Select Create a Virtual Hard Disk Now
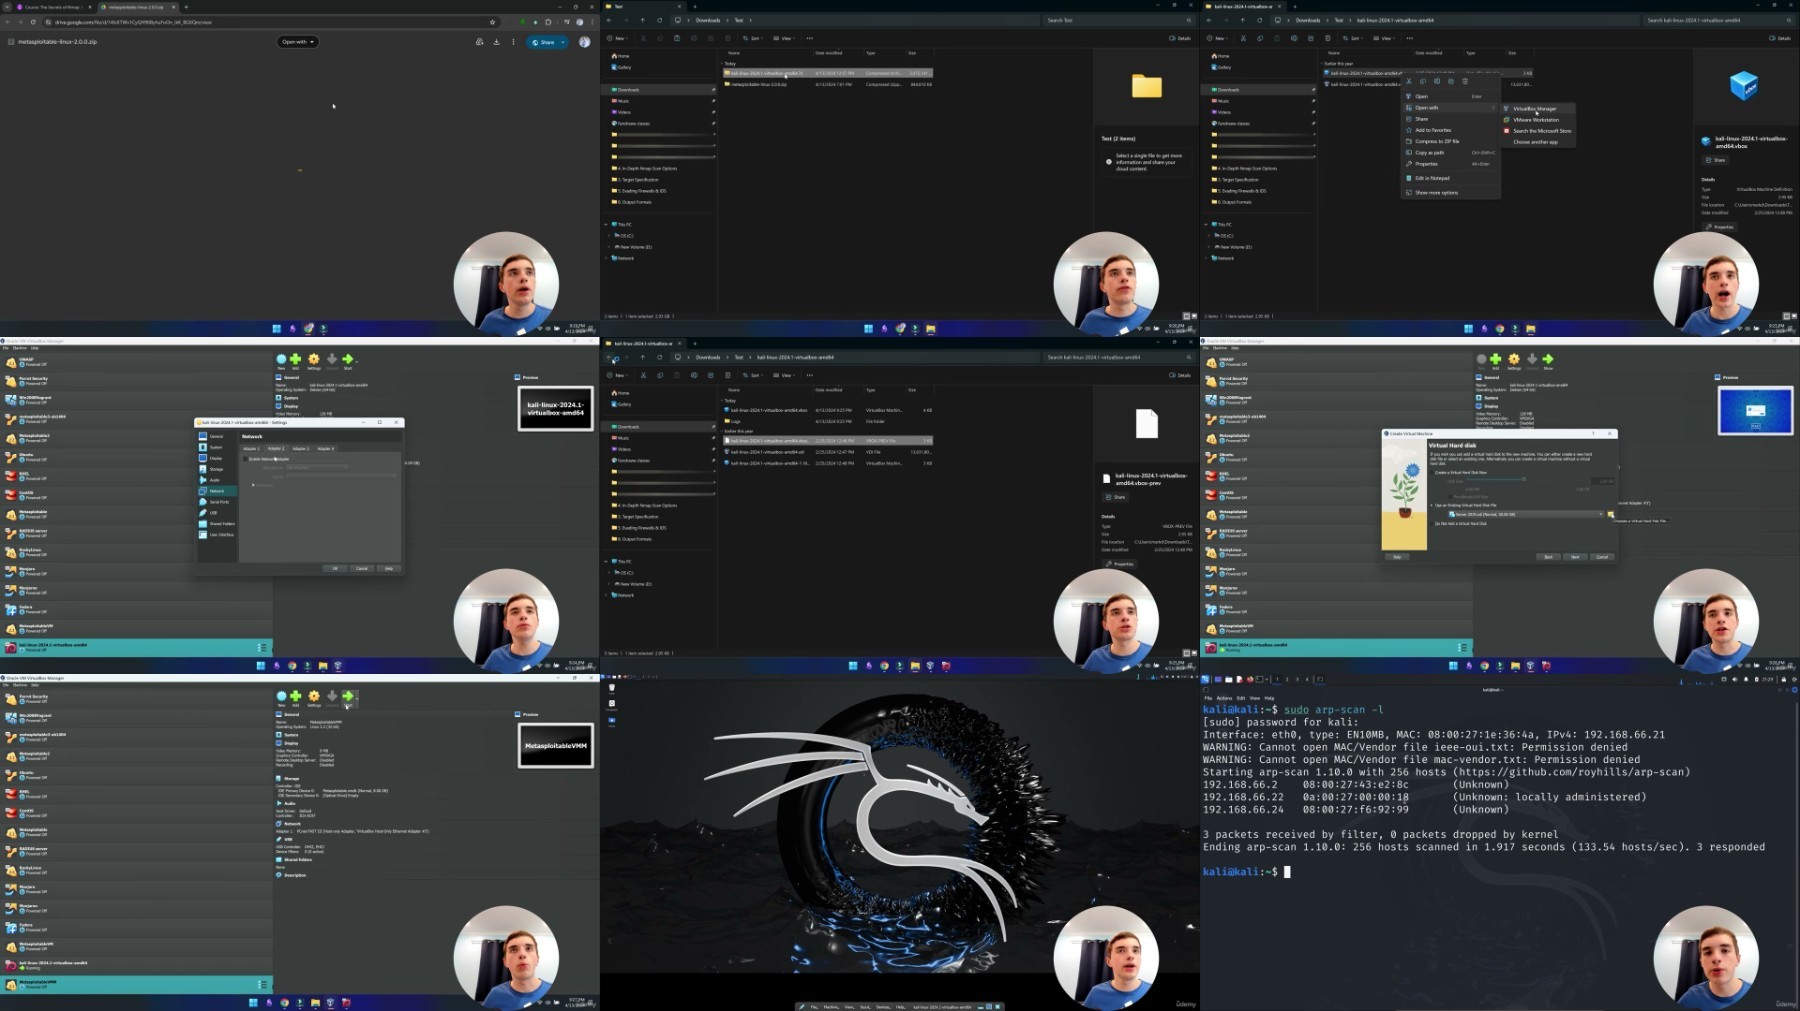Viewport: 1800px width, 1011px height. point(1461,472)
